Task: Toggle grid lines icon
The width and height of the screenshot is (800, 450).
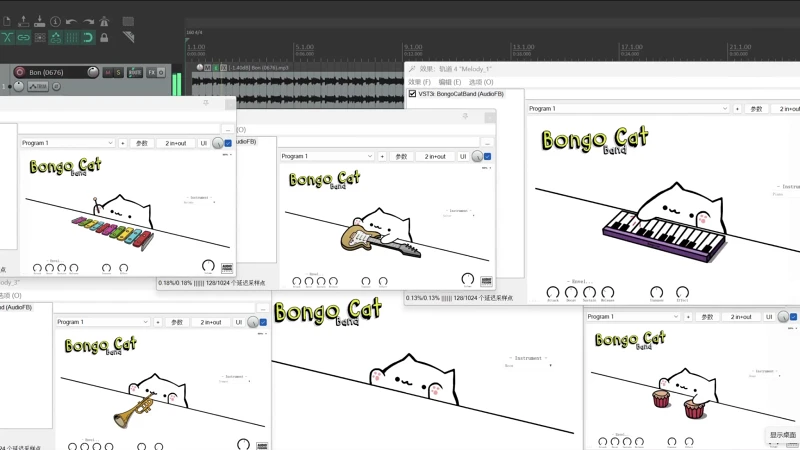Action: (x=72, y=37)
